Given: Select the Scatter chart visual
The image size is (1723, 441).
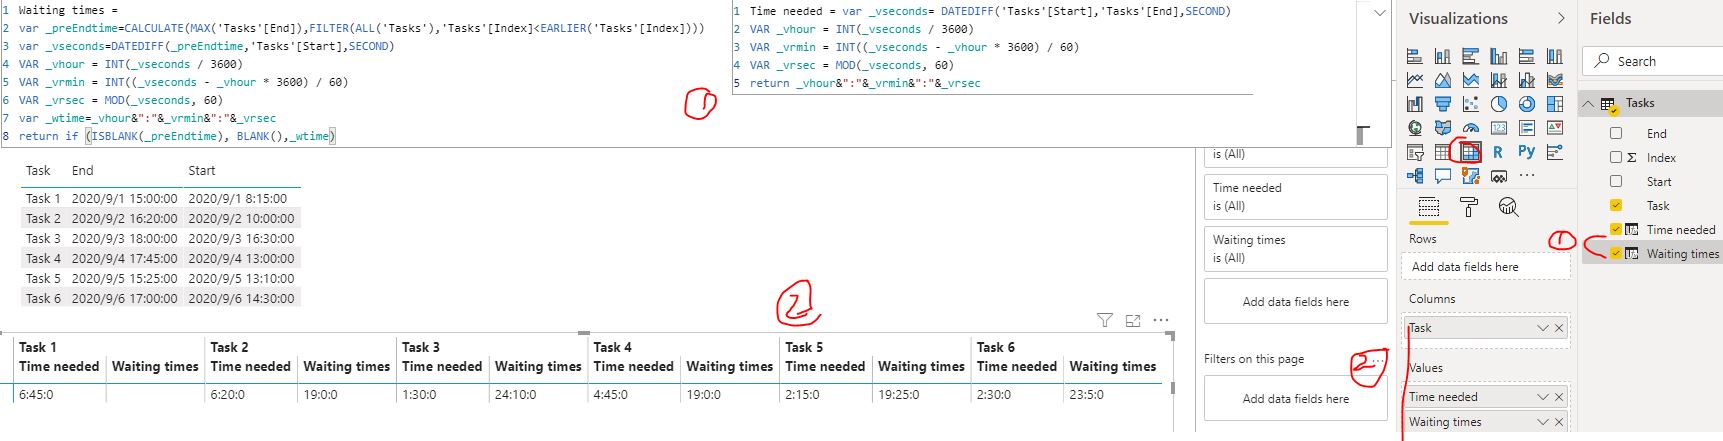Looking at the screenshot, I should (x=1471, y=104).
